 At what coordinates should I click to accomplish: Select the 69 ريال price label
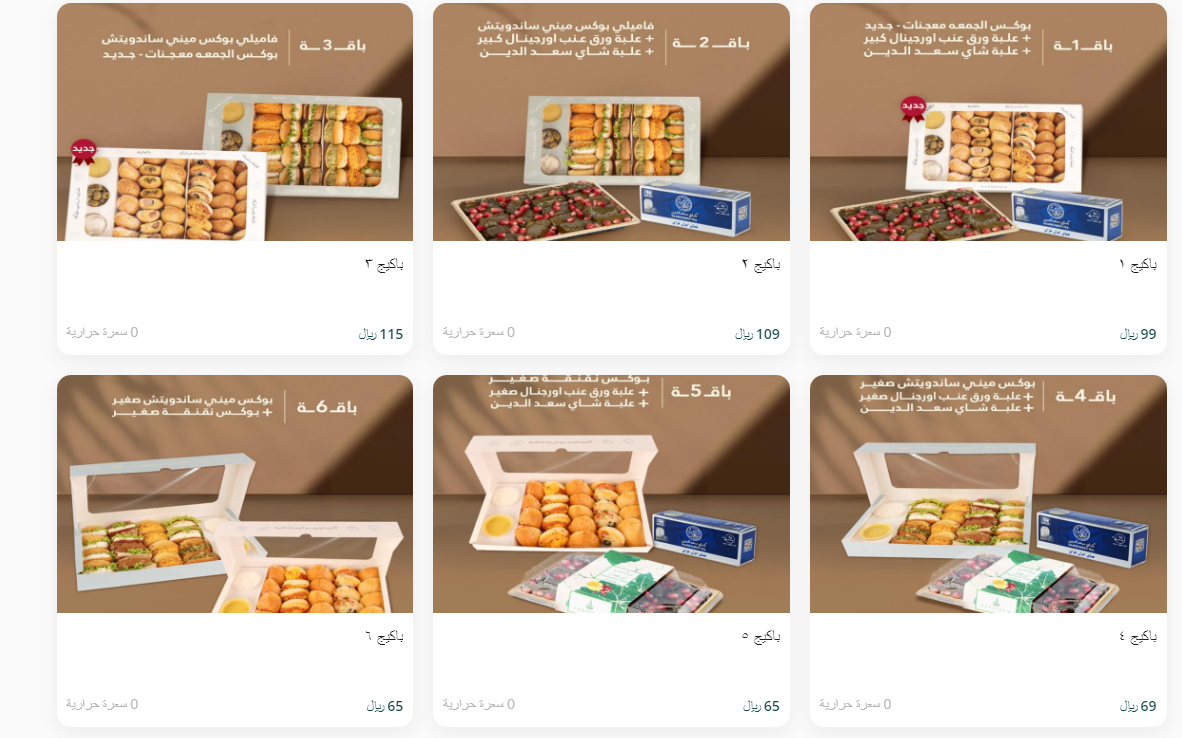[x=1138, y=706]
